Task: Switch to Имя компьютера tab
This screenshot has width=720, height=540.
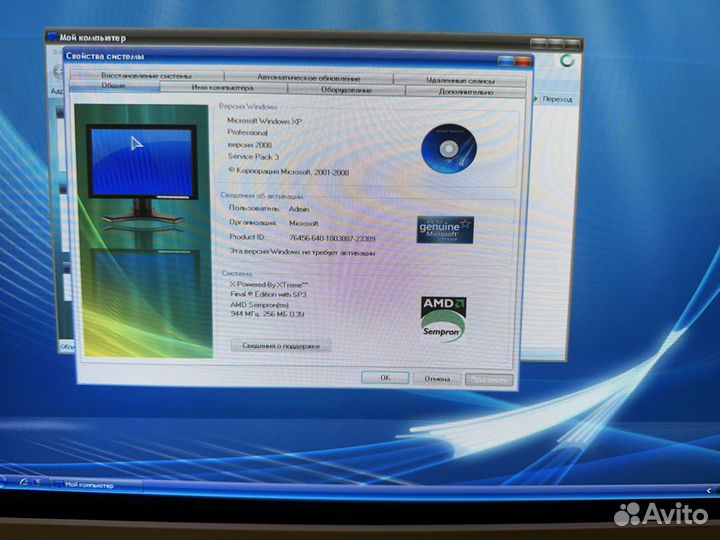Action: (x=223, y=88)
